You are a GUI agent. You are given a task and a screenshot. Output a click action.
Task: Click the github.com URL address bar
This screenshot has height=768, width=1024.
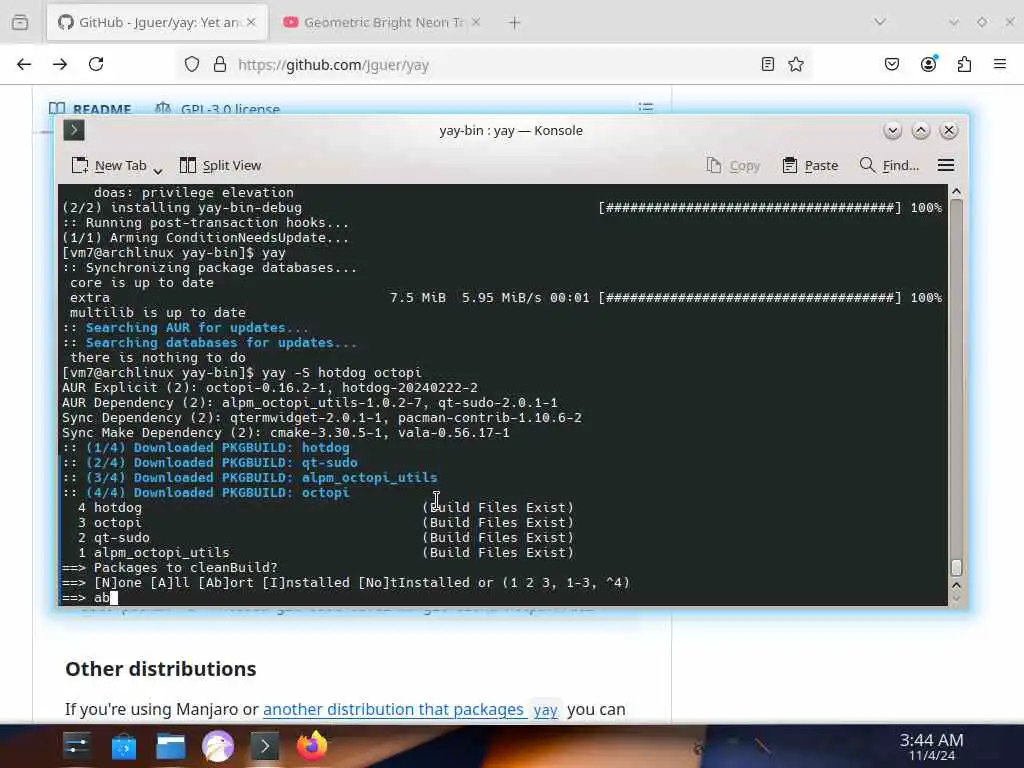tap(493, 65)
